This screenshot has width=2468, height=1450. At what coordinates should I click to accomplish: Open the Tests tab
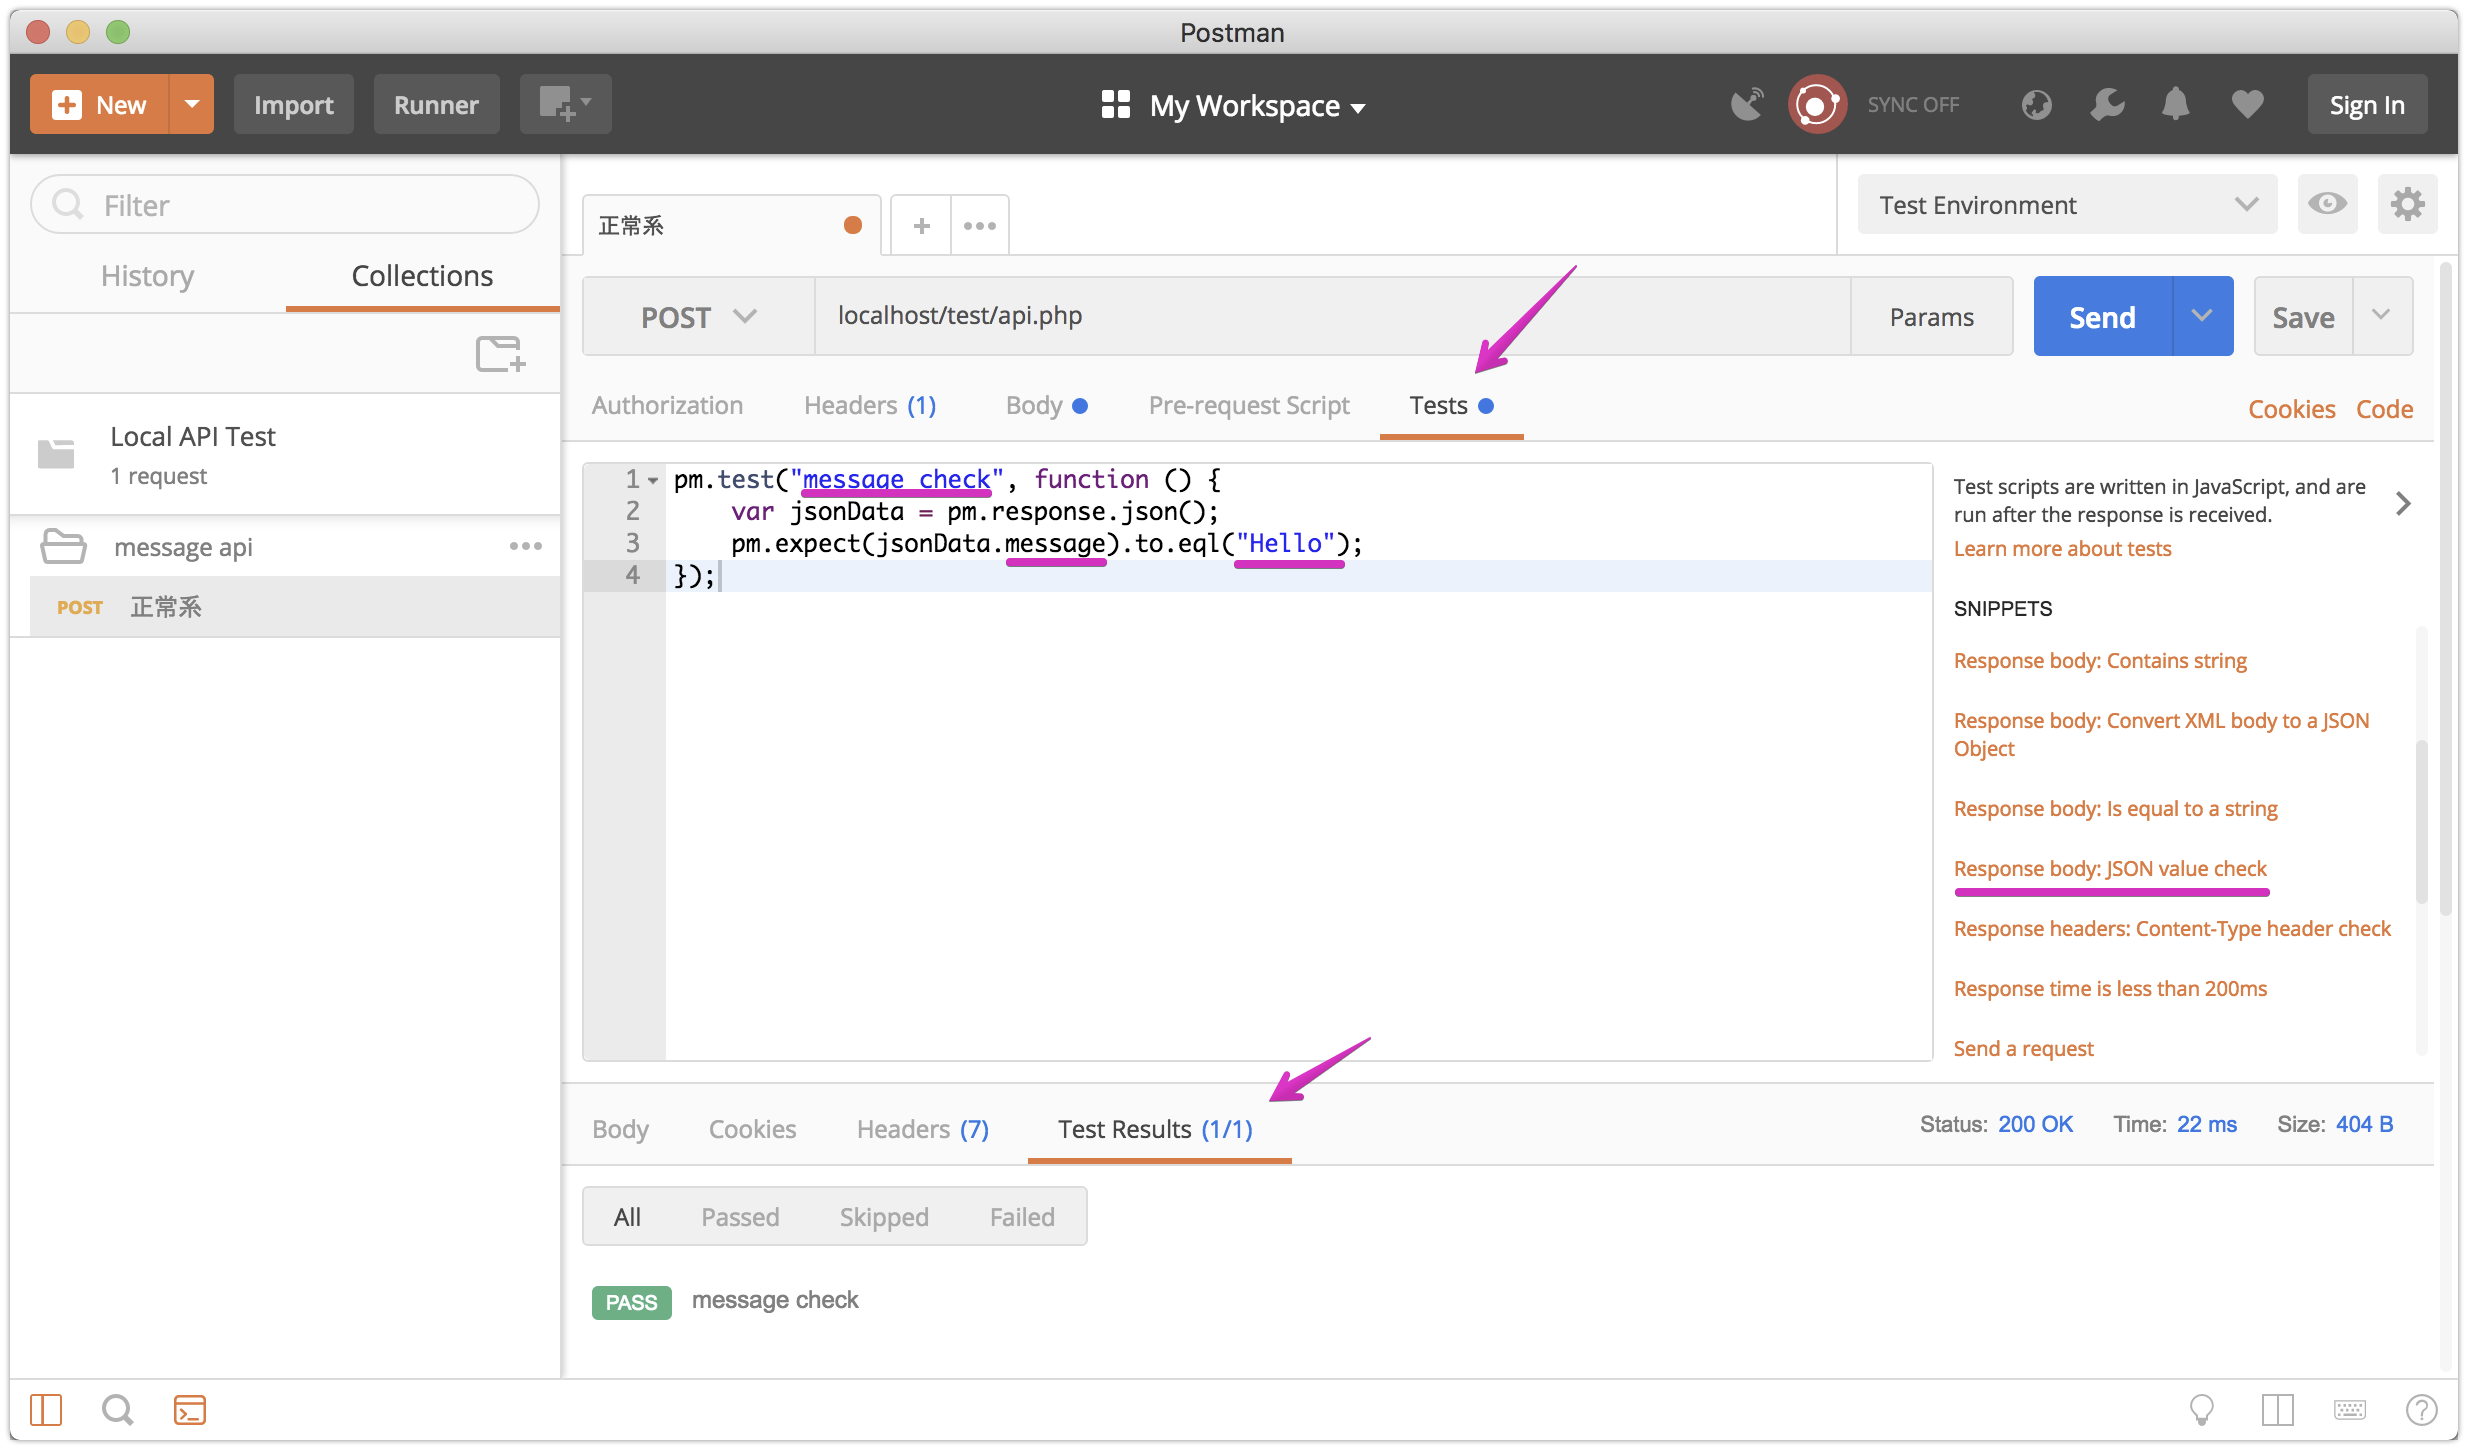[x=1451, y=405]
